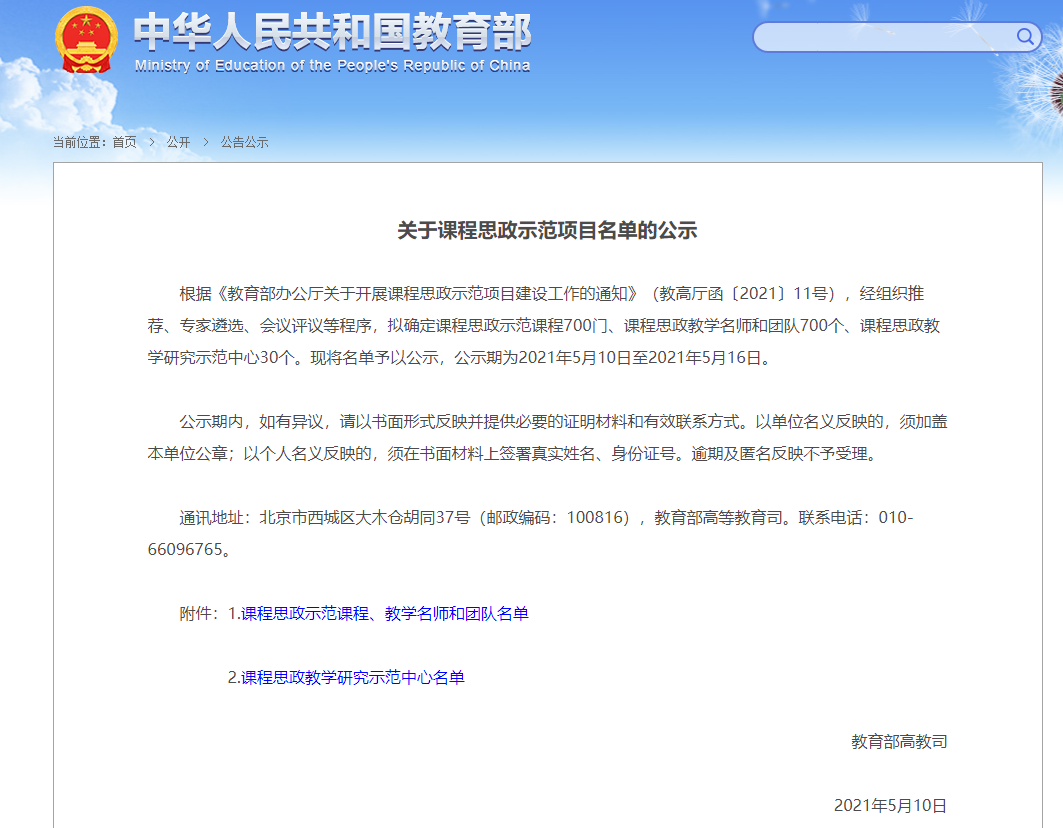Click the chevron between 首页 and 公开
This screenshot has width=1063, height=828.
tap(152, 142)
